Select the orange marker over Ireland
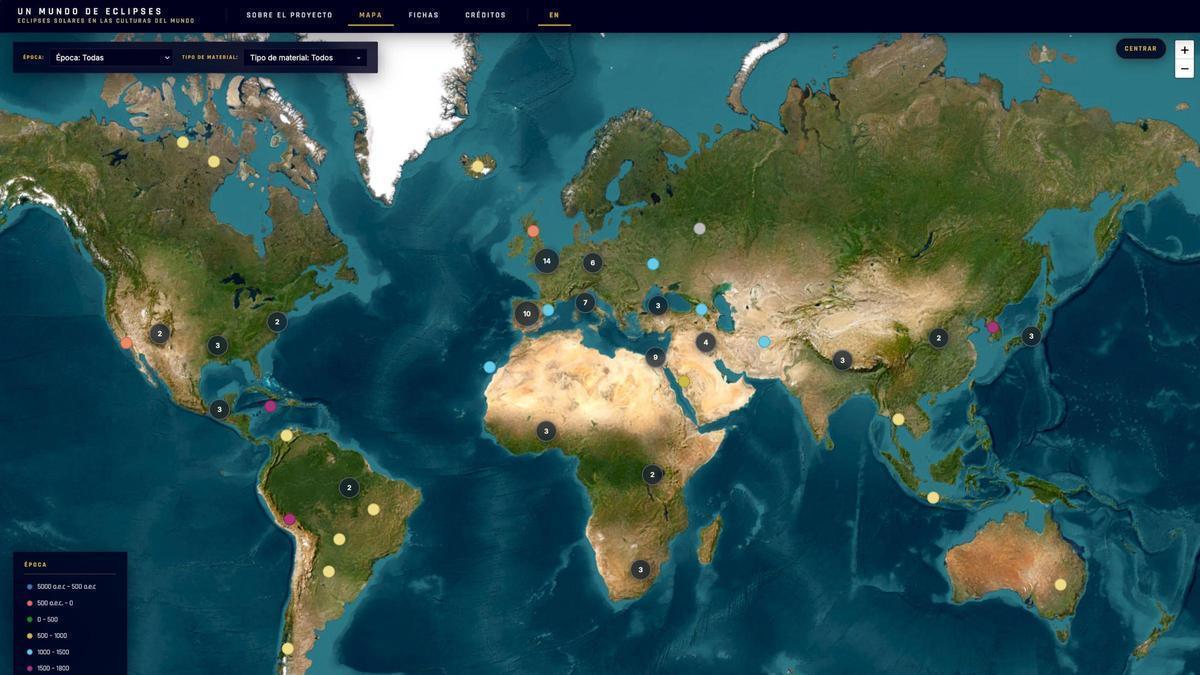Image resolution: width=1200 pixels, height=675 pixels. point(533,231)
